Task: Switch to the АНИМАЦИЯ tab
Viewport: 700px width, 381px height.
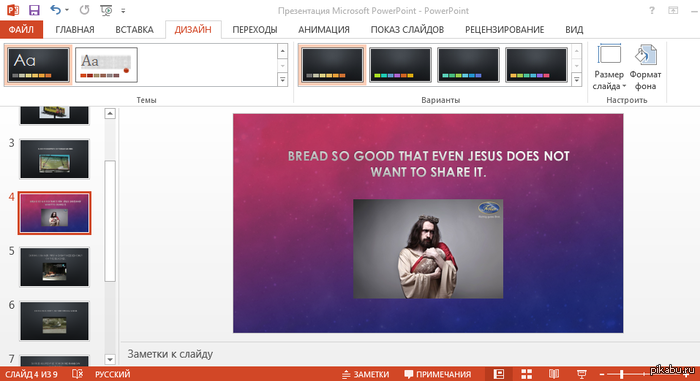Action: click(x=324, y=29)
